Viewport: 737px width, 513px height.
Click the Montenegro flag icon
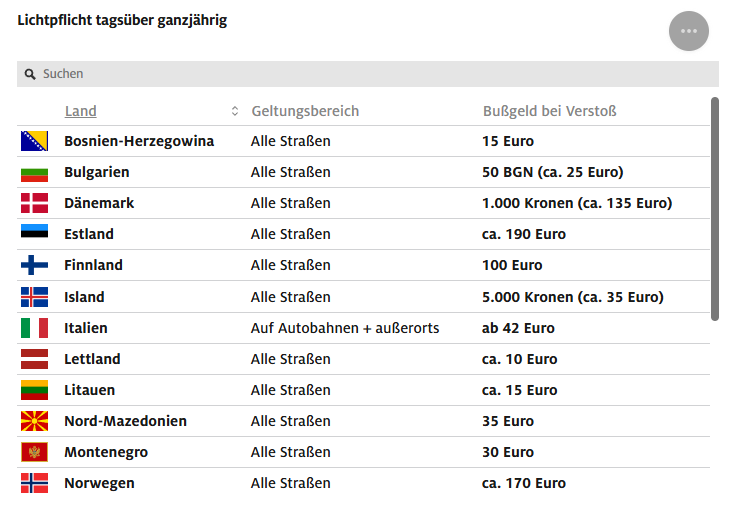(34, 452)
